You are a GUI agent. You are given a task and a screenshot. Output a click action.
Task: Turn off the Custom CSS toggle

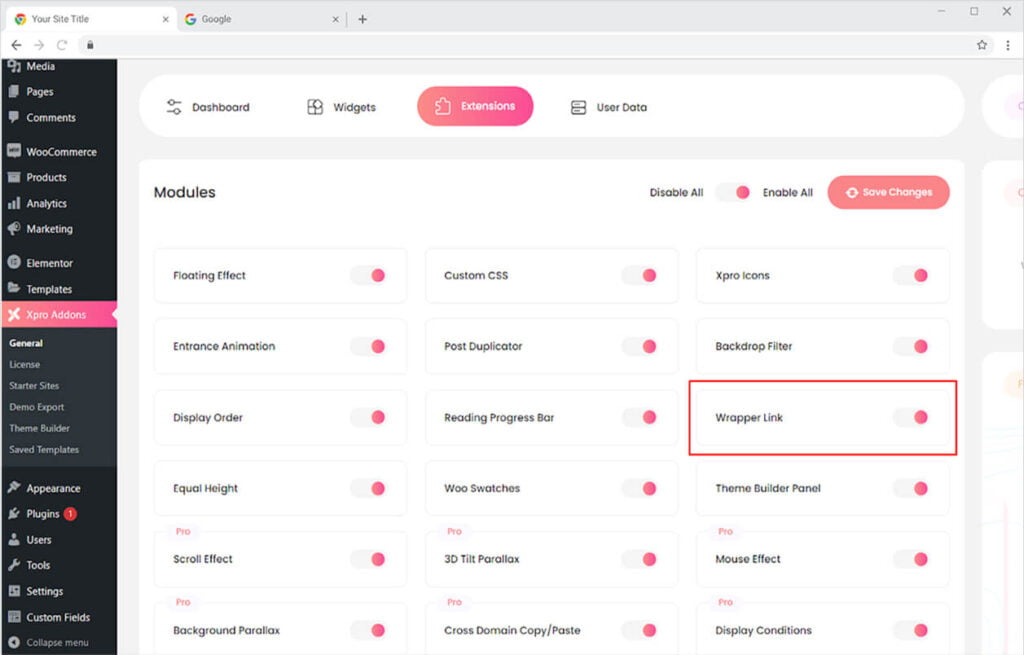[640, 275]
